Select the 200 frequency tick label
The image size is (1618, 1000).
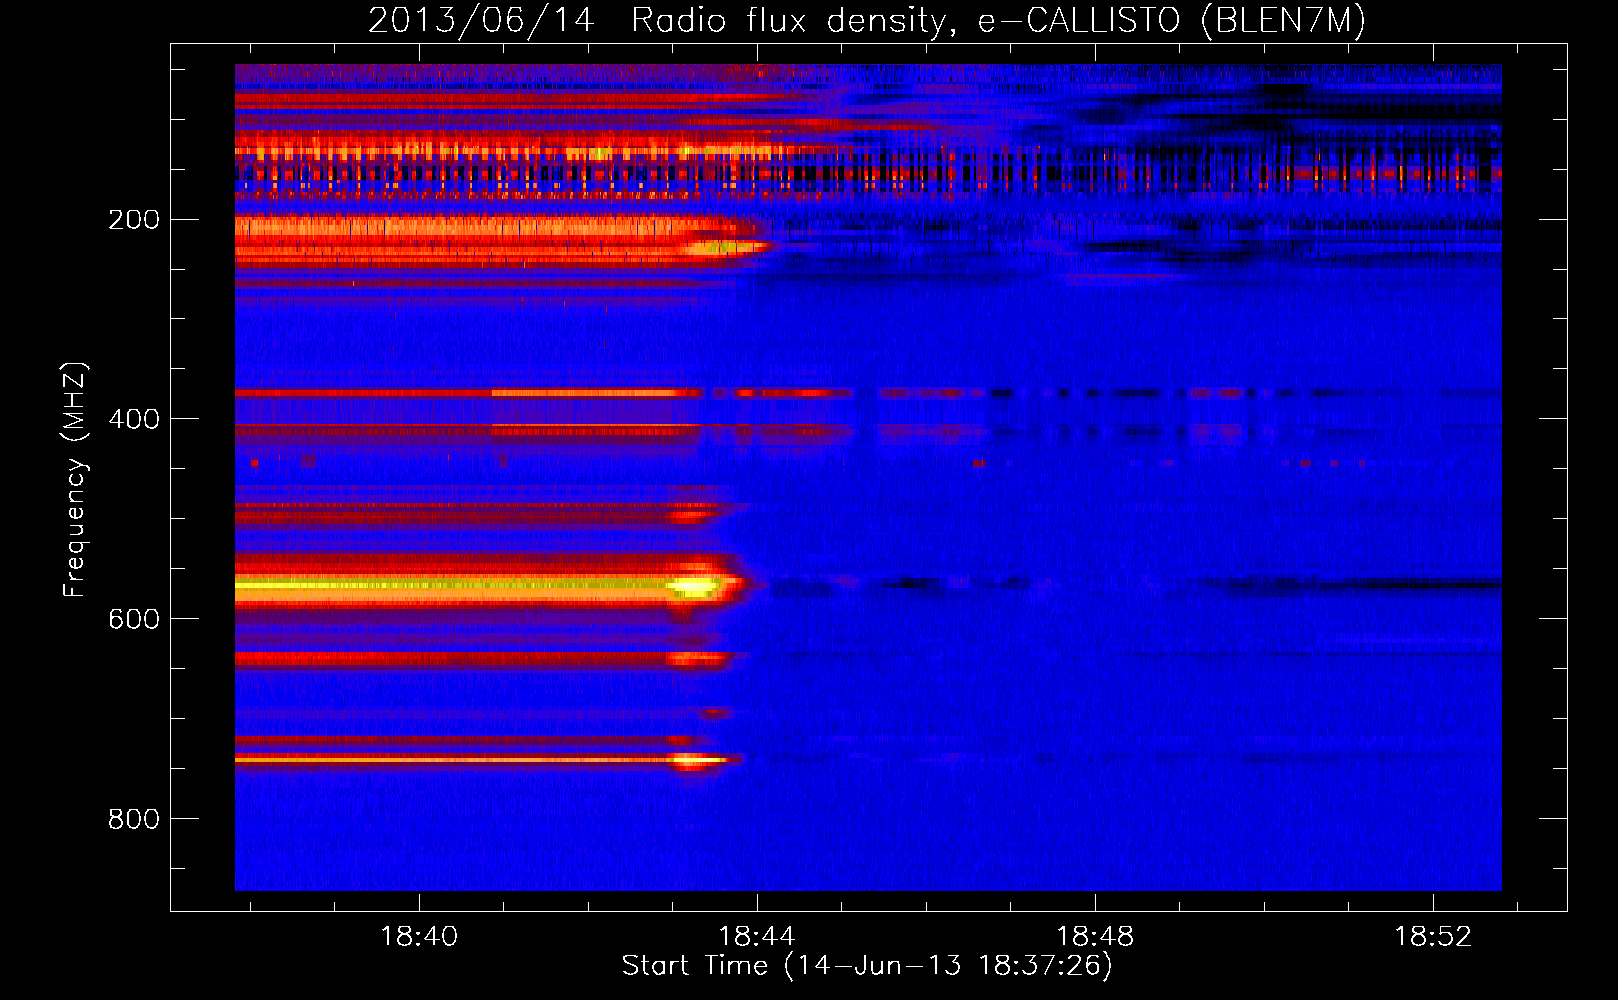pyautogui.click(x=134, y=220)
